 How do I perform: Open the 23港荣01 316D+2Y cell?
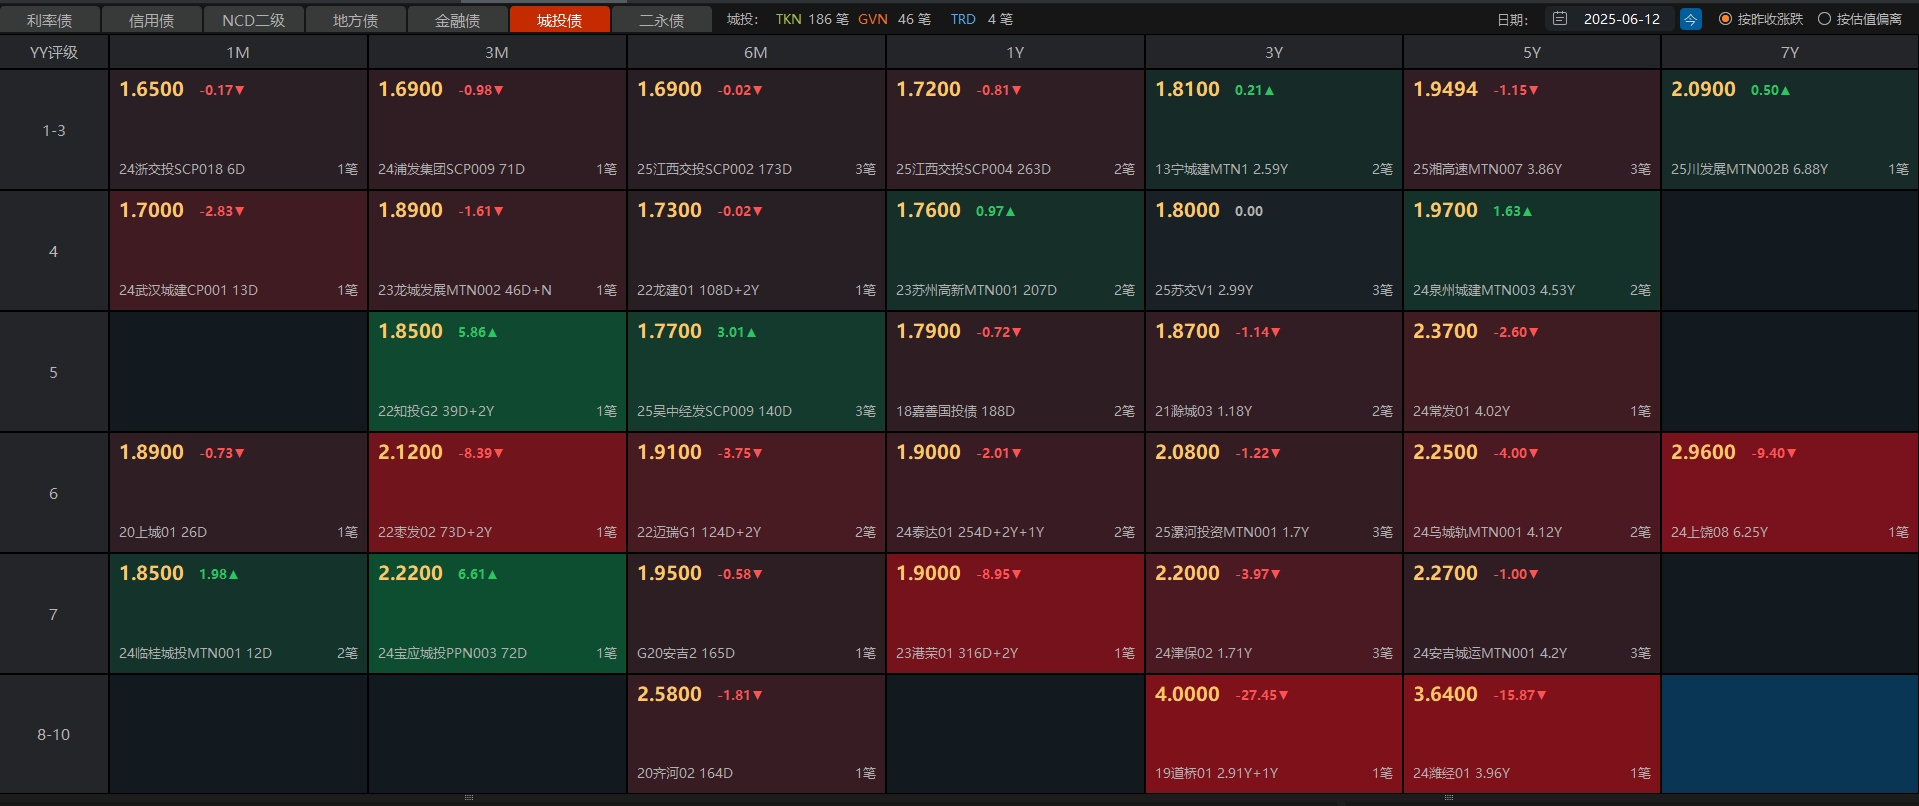[x=1015, y=614]
